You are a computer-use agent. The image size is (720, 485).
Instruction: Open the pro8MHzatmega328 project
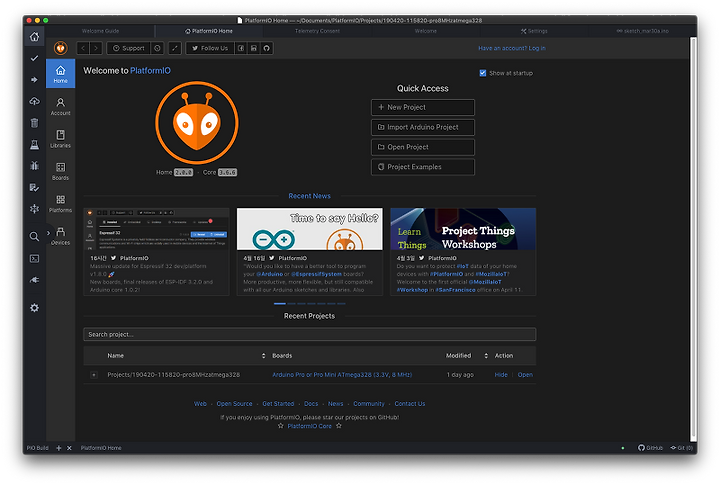pyautogui.click(x=525, y=375)
